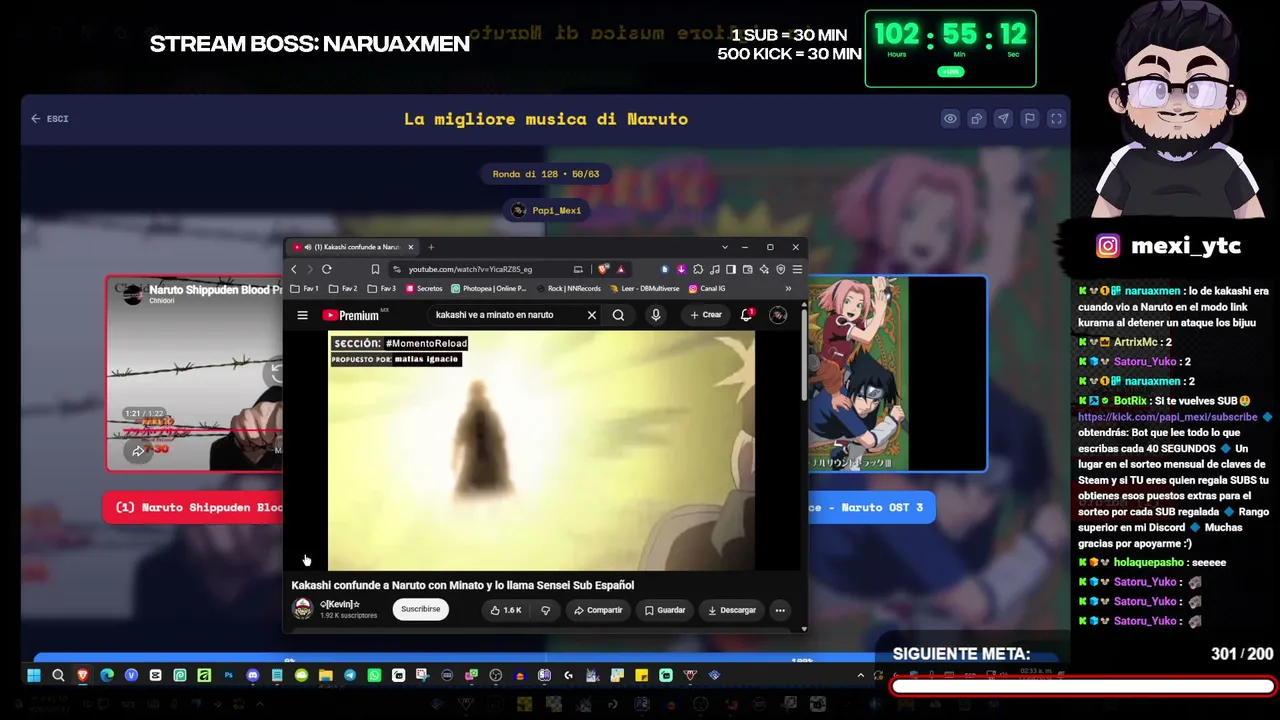The height and width of the screenshot is (720, 1280).
Task: Click the Crear button on YouTube
Action: pyautogui.click(x=706, y=315)
